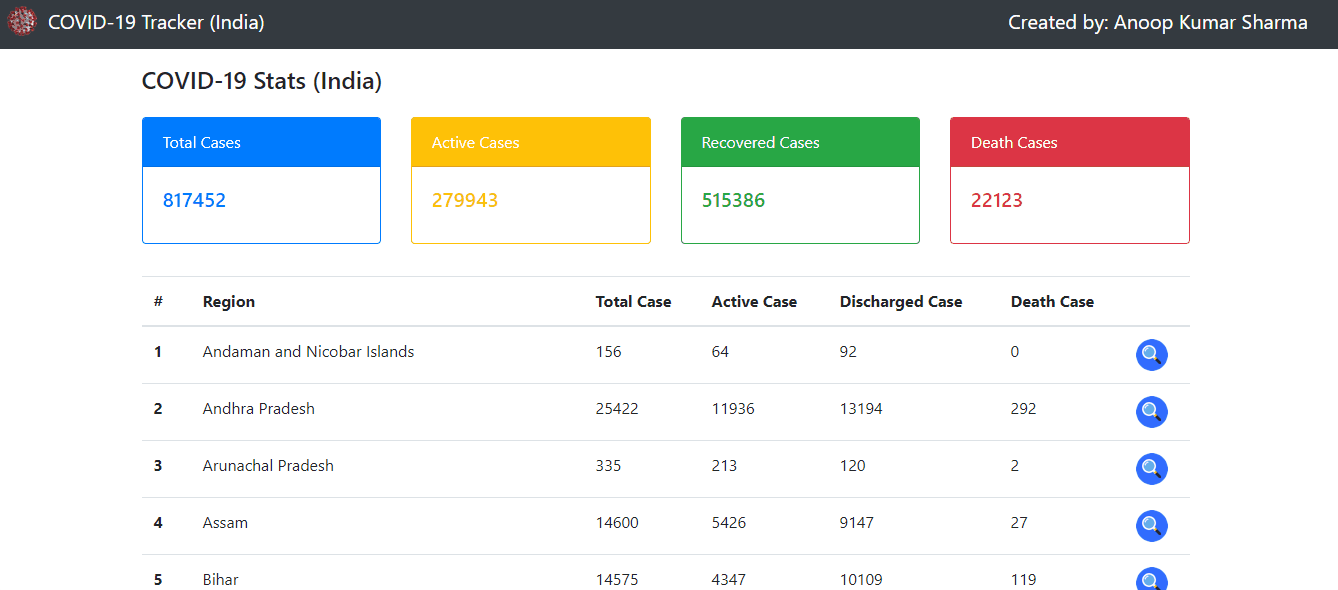Click Arunachal Pradesh active case 213
This screenshot has height=590, width=1338.
725,466
